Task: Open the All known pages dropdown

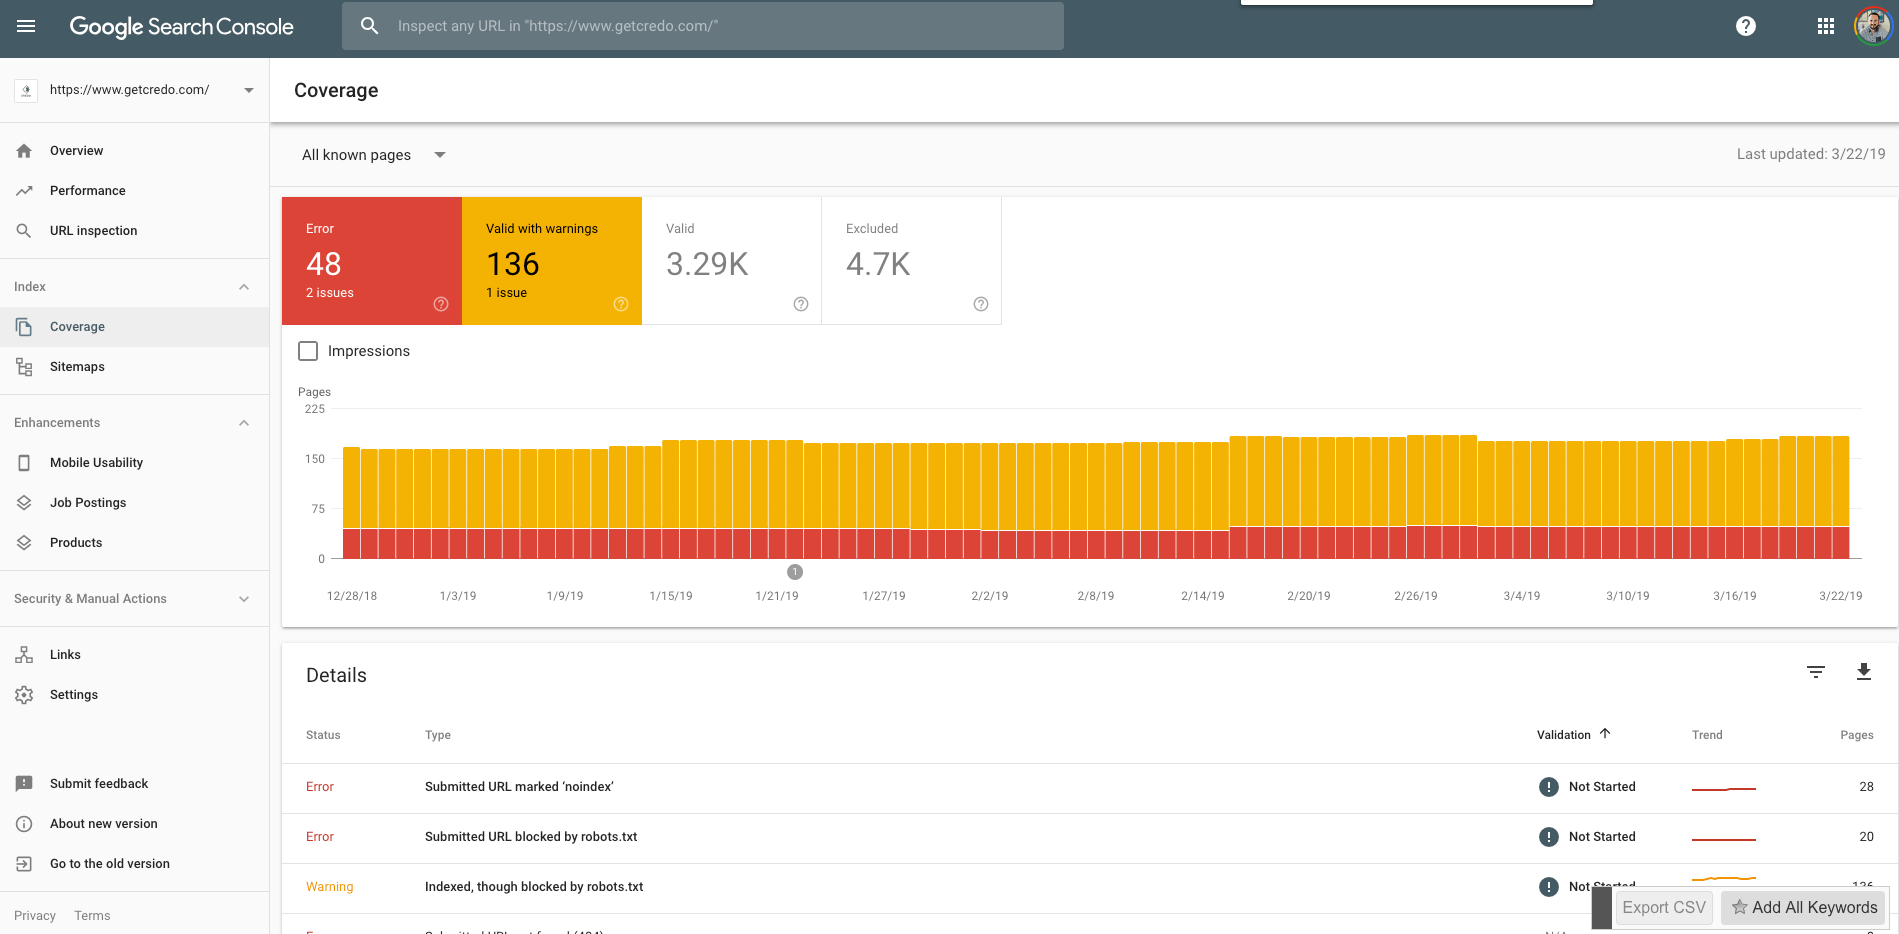Action: 372,155
